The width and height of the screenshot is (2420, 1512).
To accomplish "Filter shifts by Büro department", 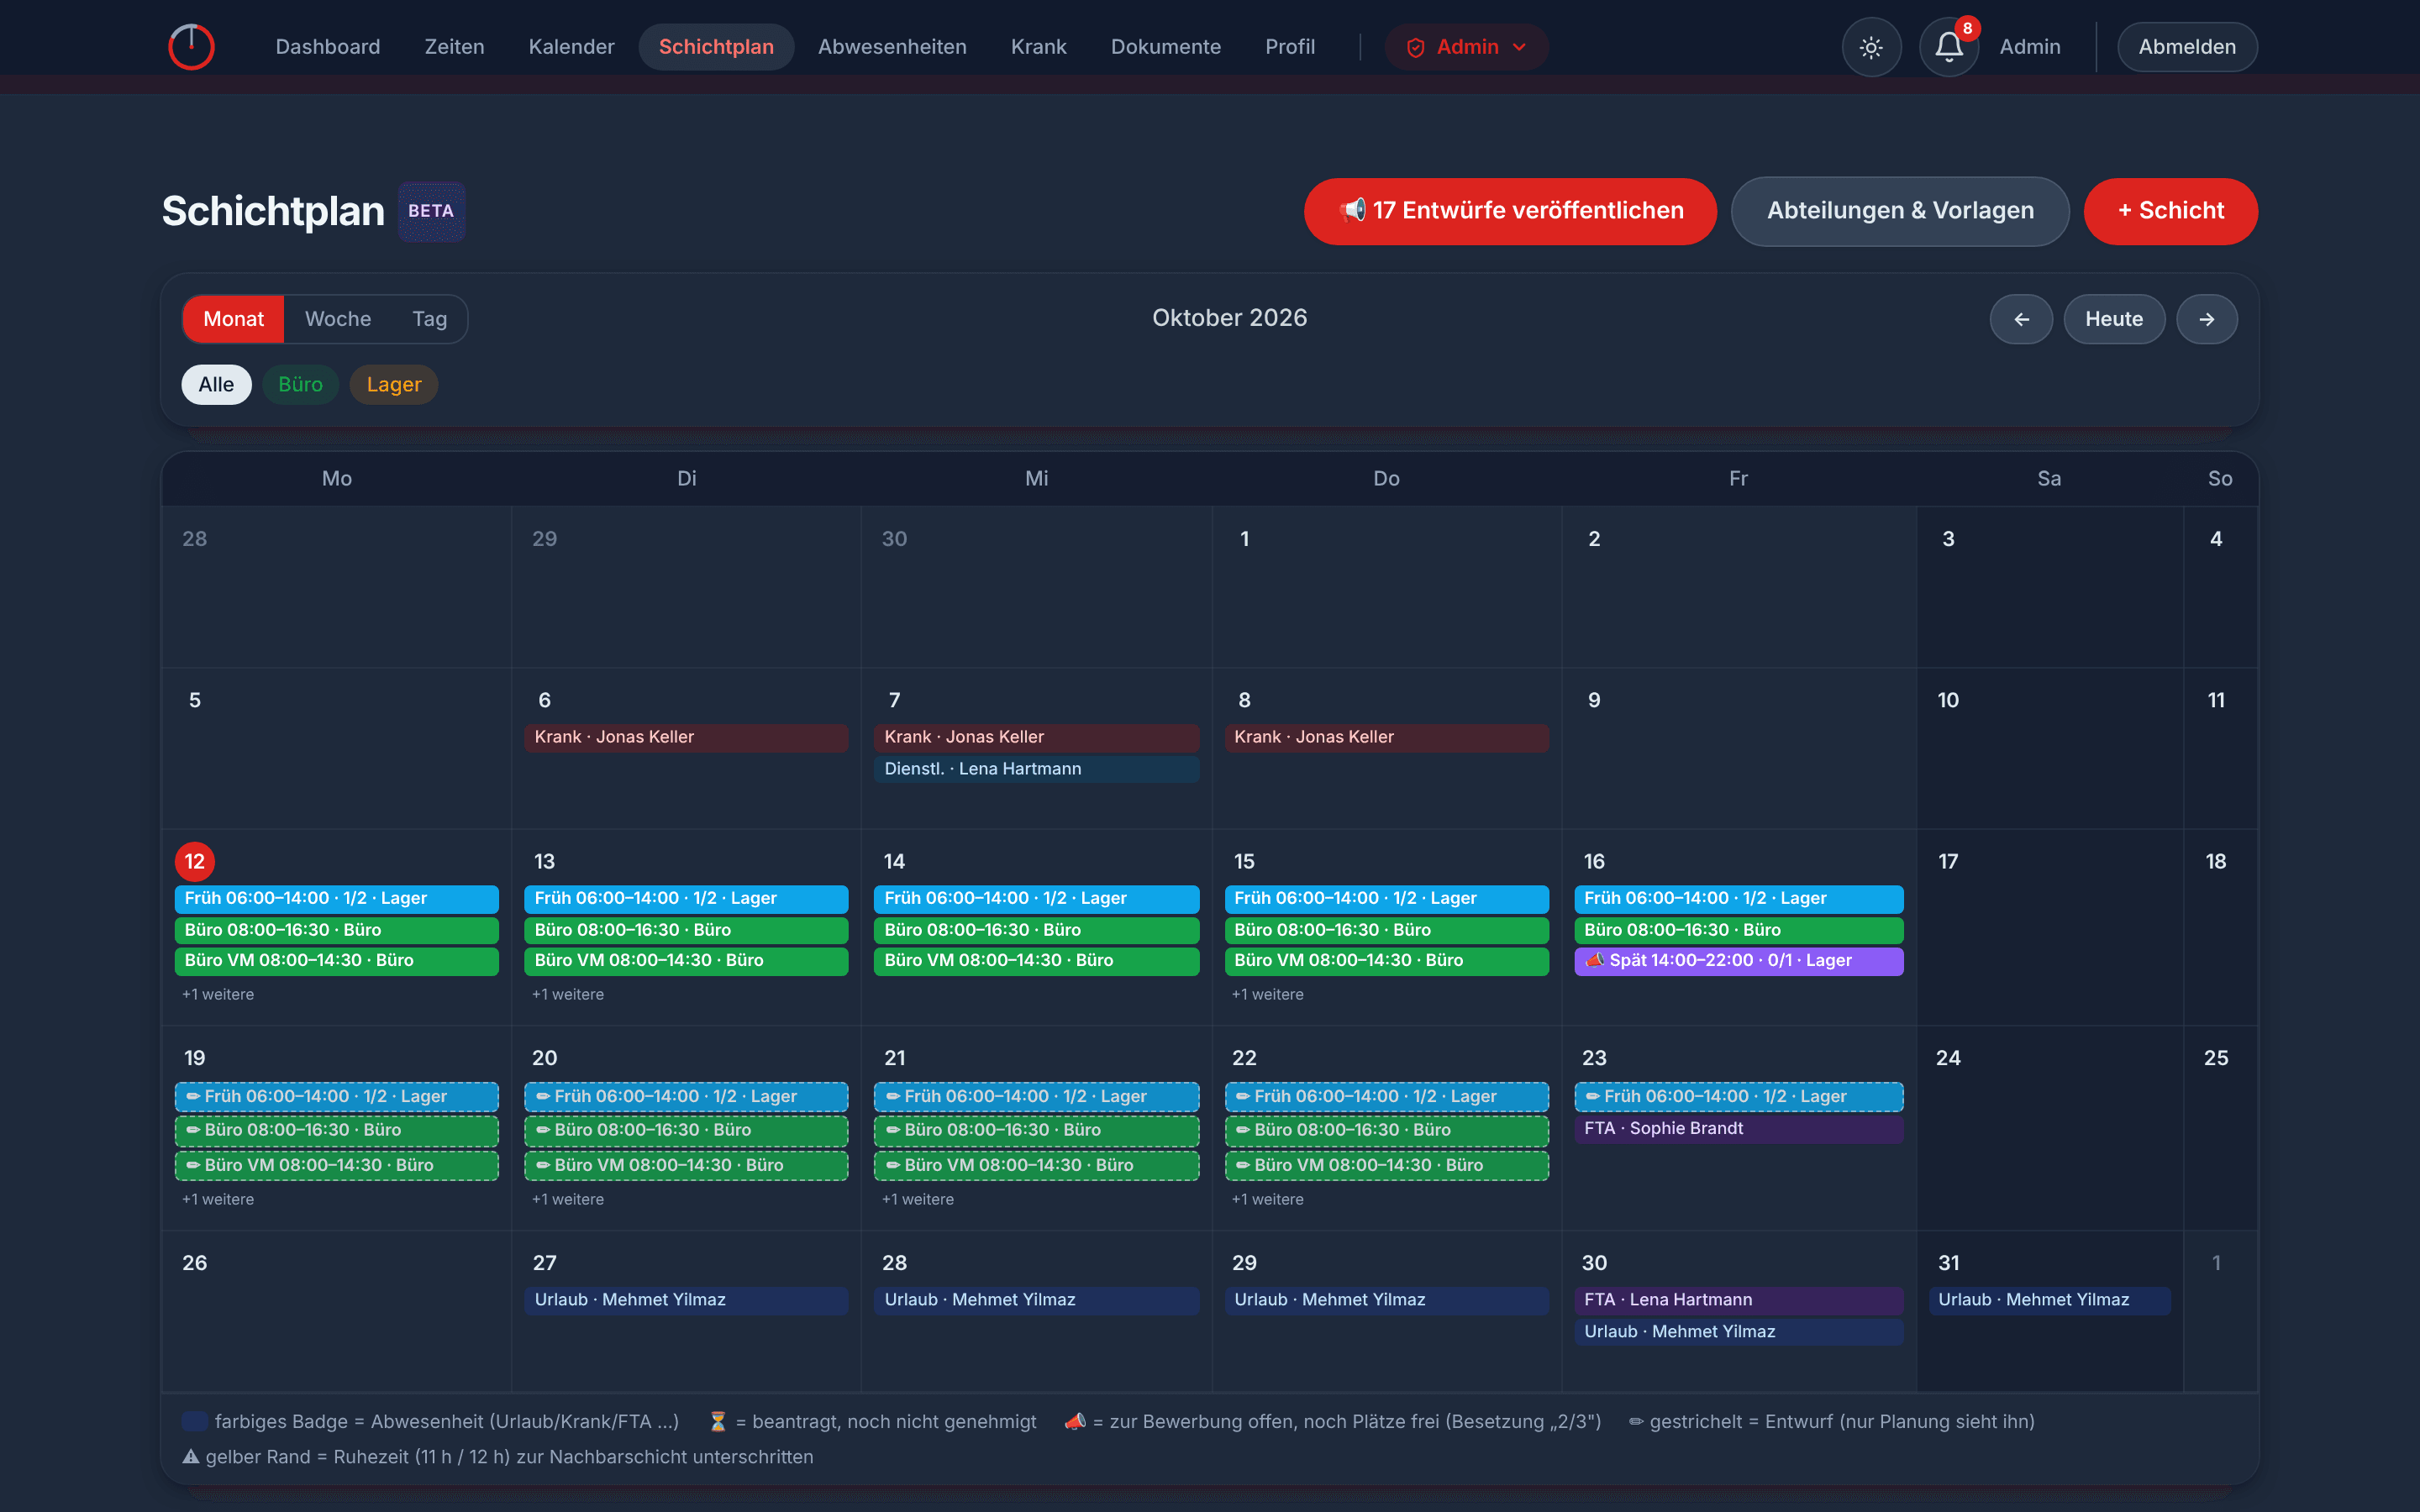I will [300, 385].
